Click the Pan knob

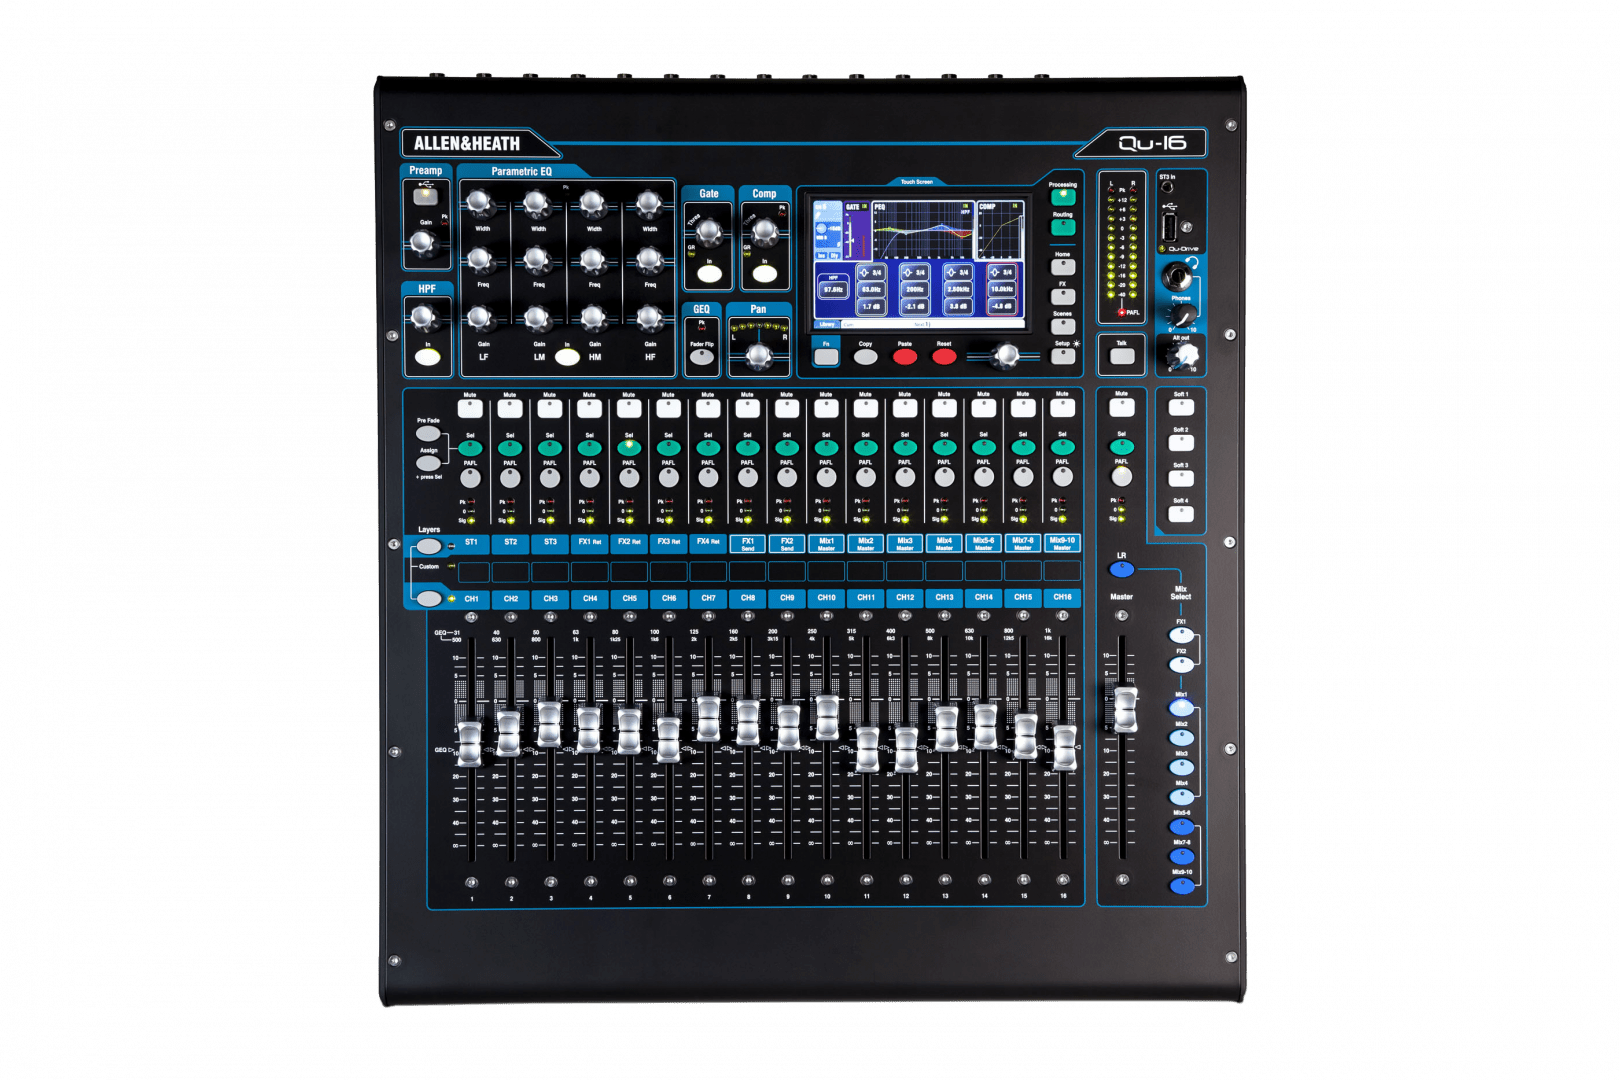tap(759, 355)
